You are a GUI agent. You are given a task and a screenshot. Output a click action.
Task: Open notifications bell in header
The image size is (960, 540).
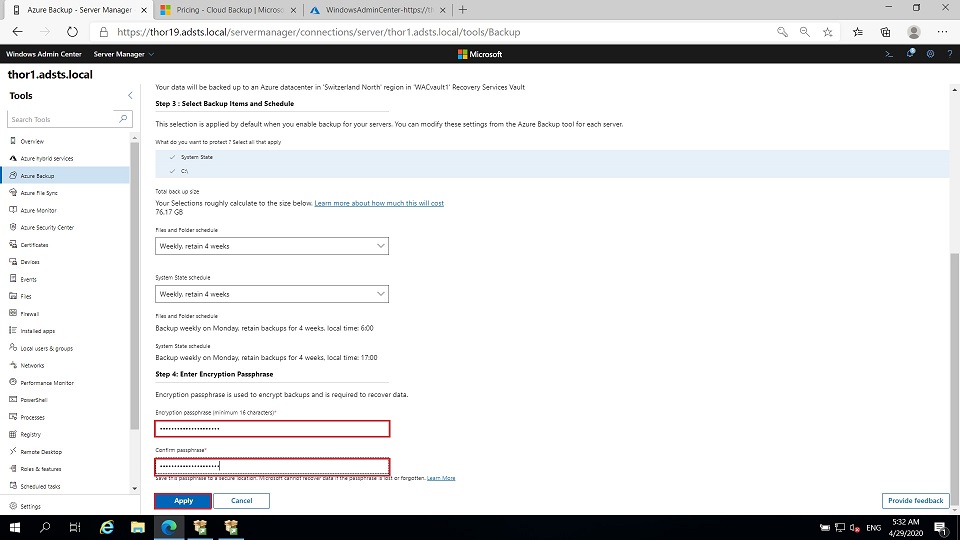point(910,54)
